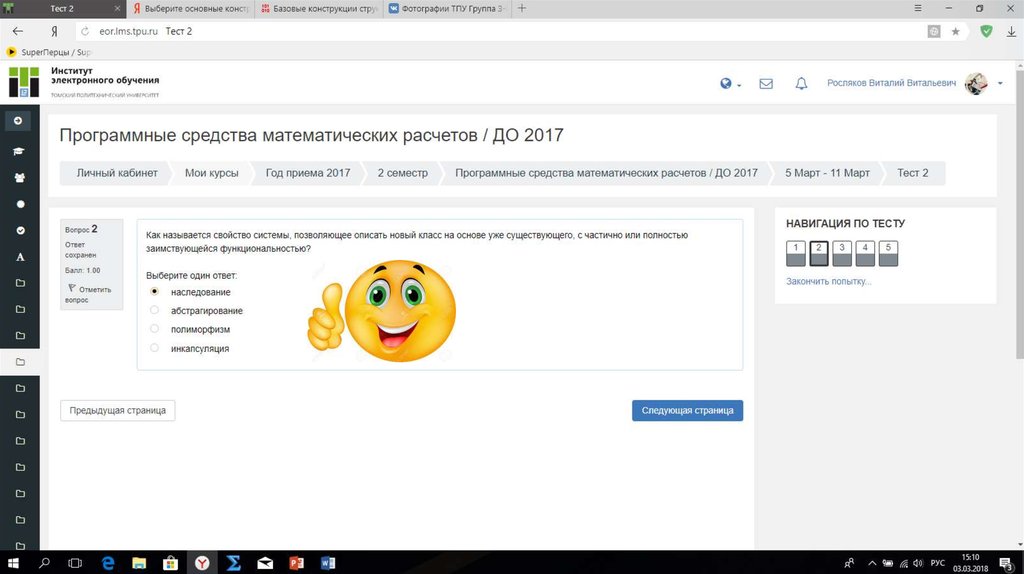Bookmark page with star icon
The width and height of the screenshot is (1024, 574).
(x=956, y=31)
